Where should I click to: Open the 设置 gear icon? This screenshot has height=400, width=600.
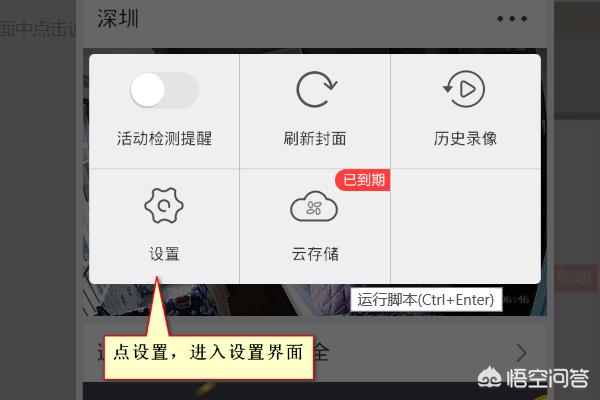(164, 206)
